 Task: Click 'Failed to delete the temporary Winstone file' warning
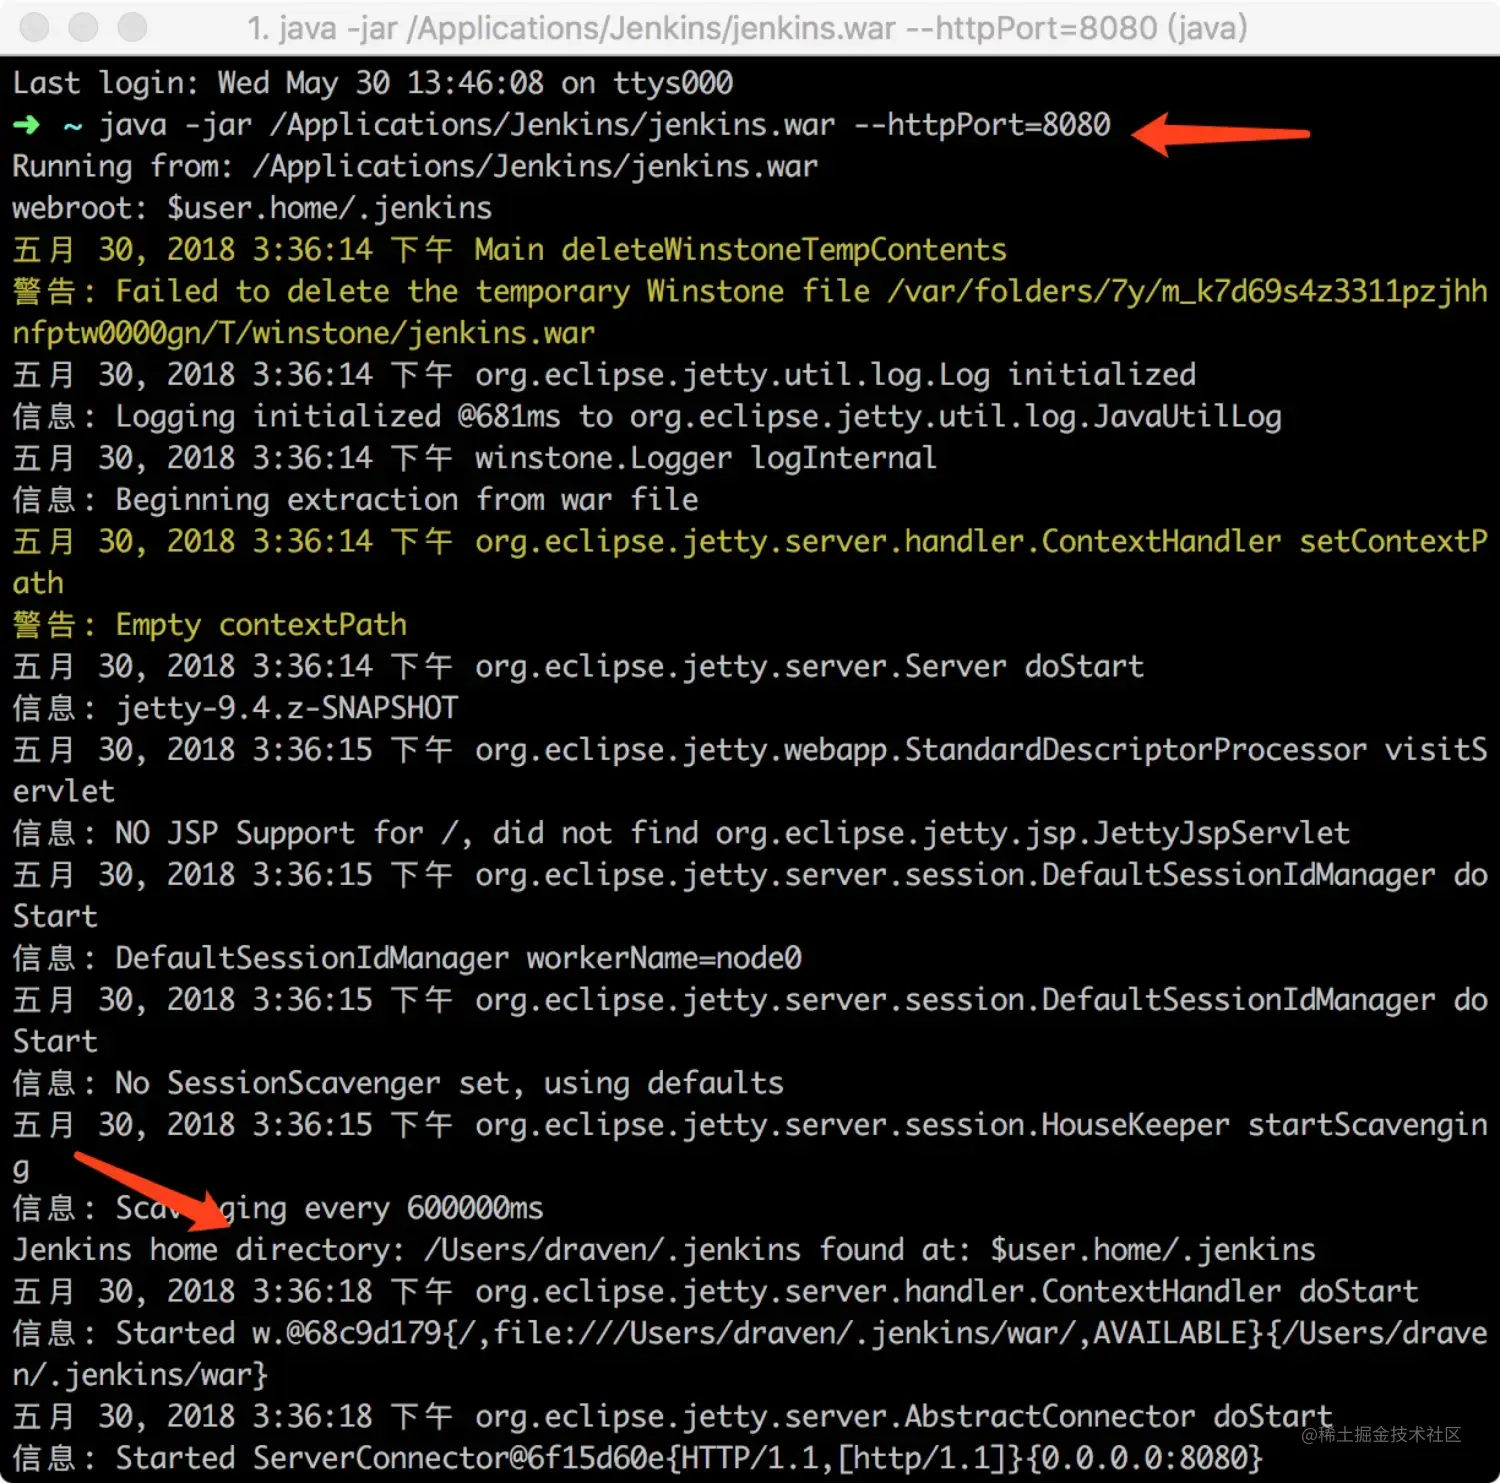[750, 292]
